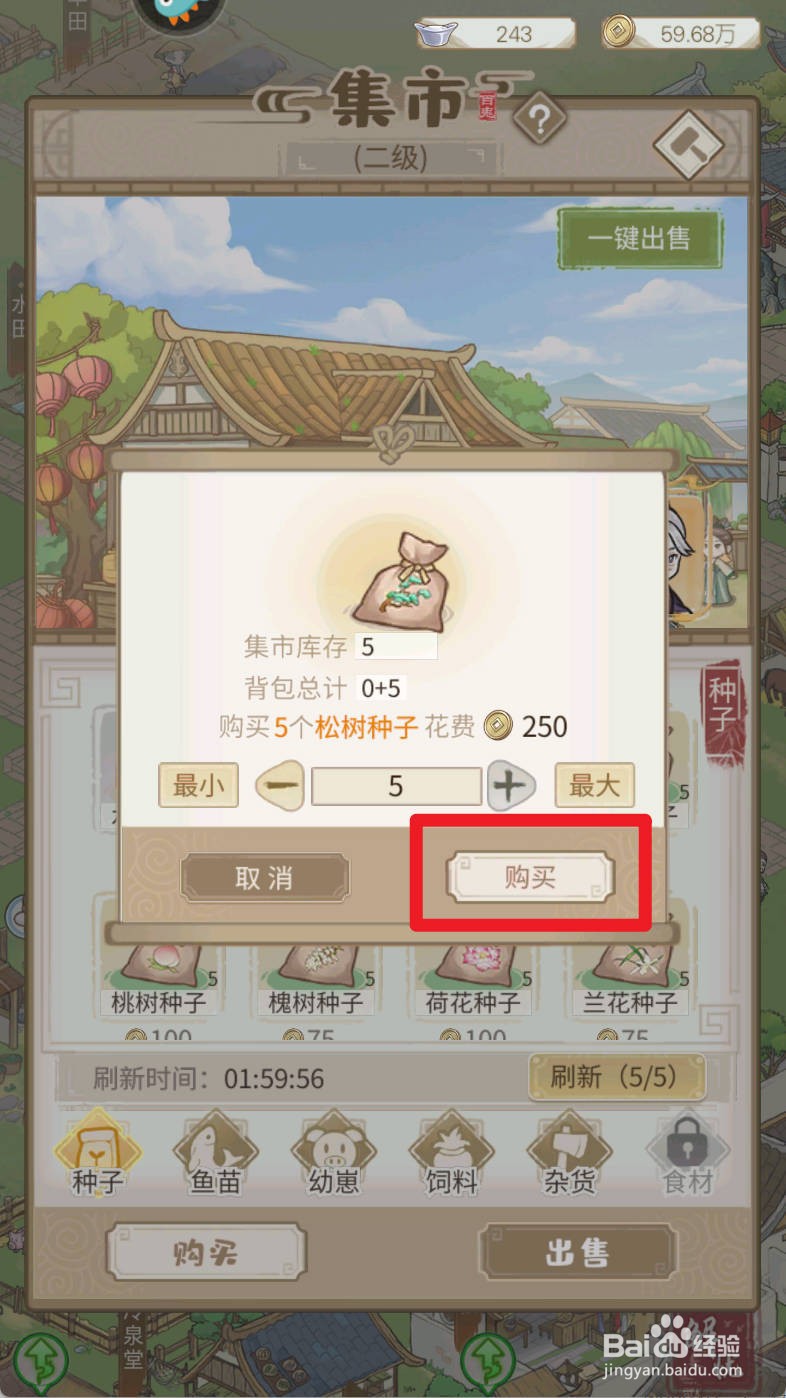Switch to the 出售 sell mode

point(578,1252)
